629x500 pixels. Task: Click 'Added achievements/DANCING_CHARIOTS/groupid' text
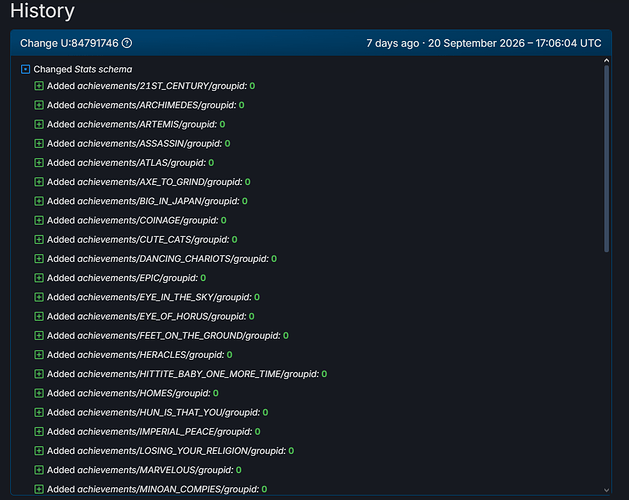coord(158,259)
